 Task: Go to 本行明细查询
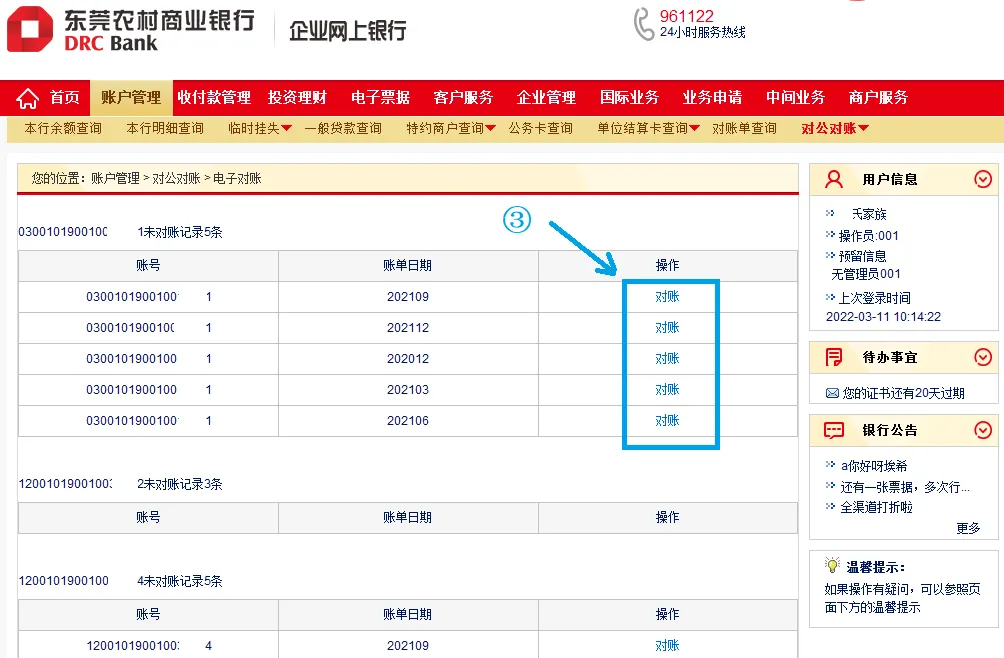point(165,129)
